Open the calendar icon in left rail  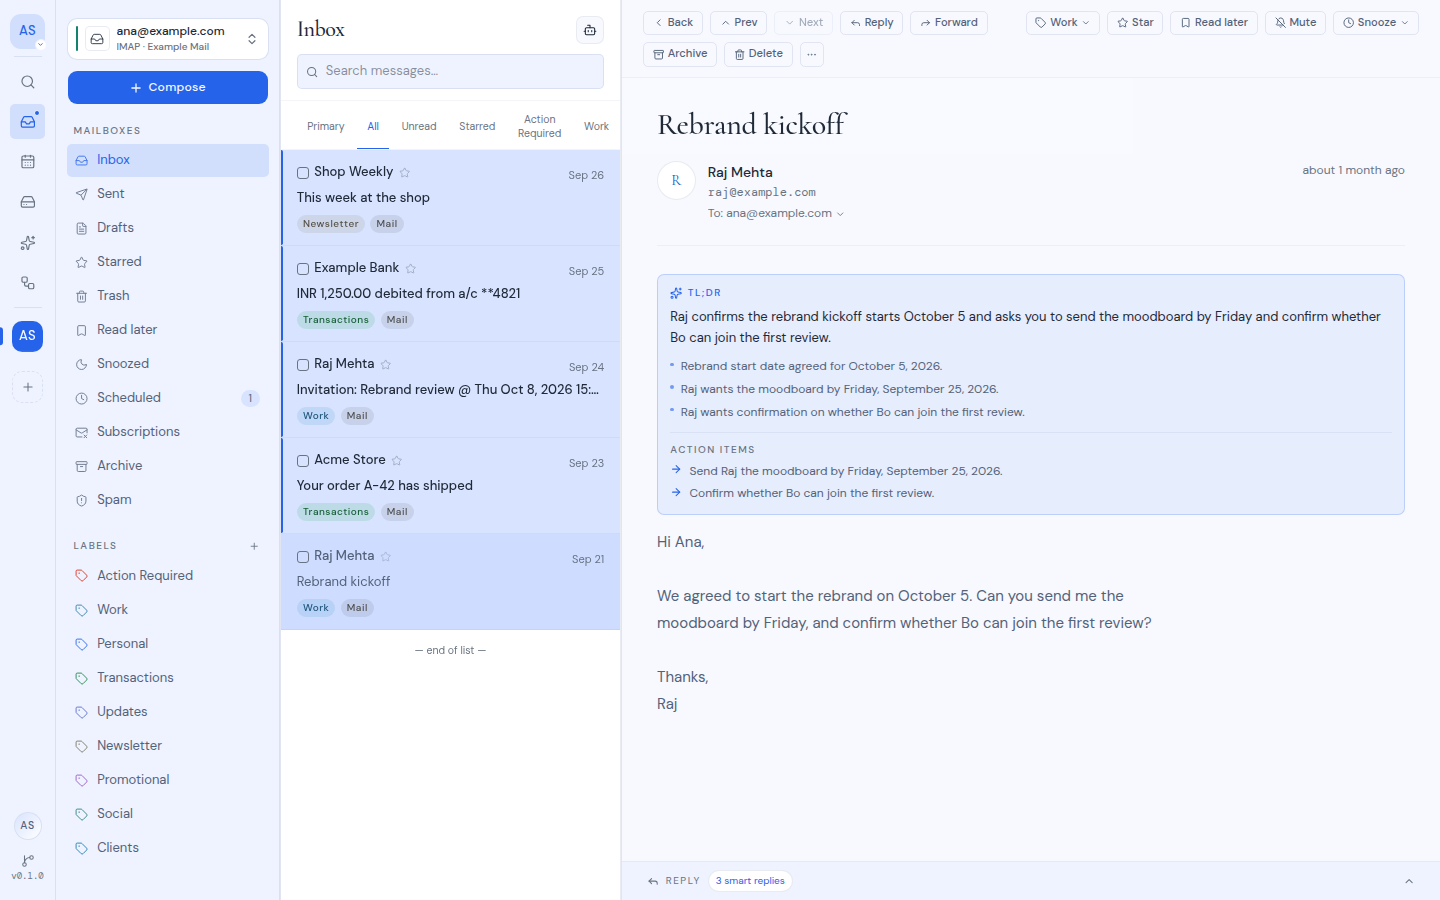[x=28, y=162]
